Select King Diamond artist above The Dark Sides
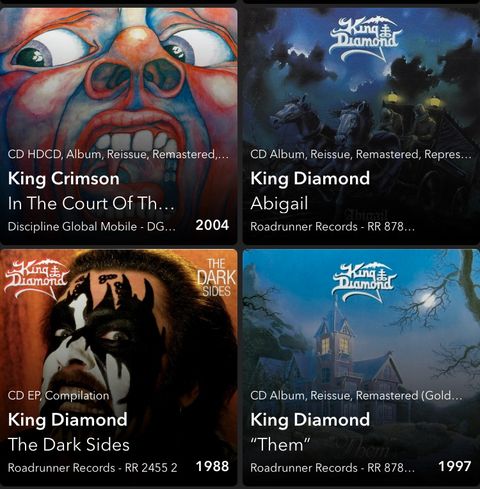This screenshot has height=489, width=480. 68,420
